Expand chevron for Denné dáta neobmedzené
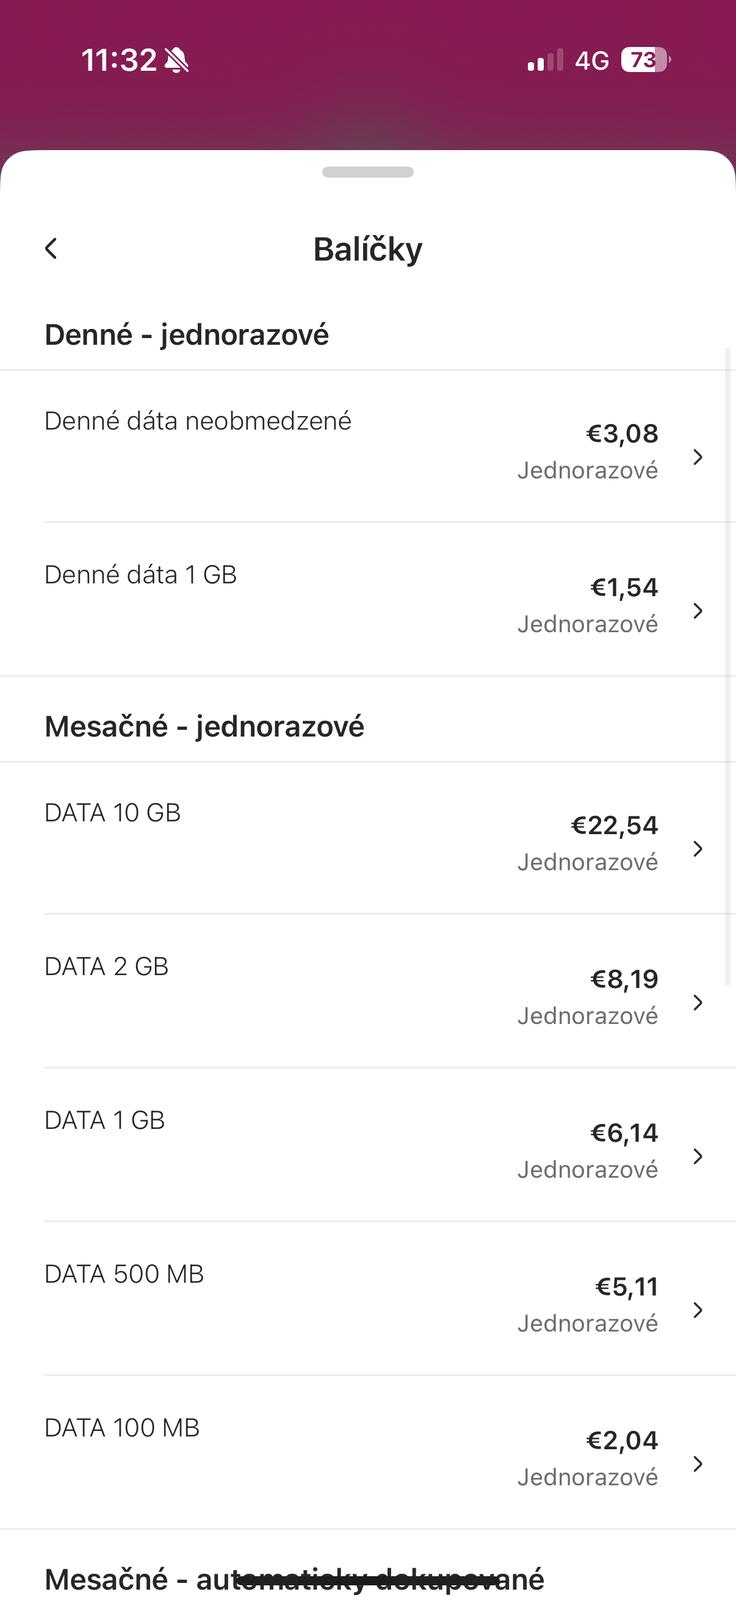The height and width of the screenshot is (1600, 736). (698, 457)
